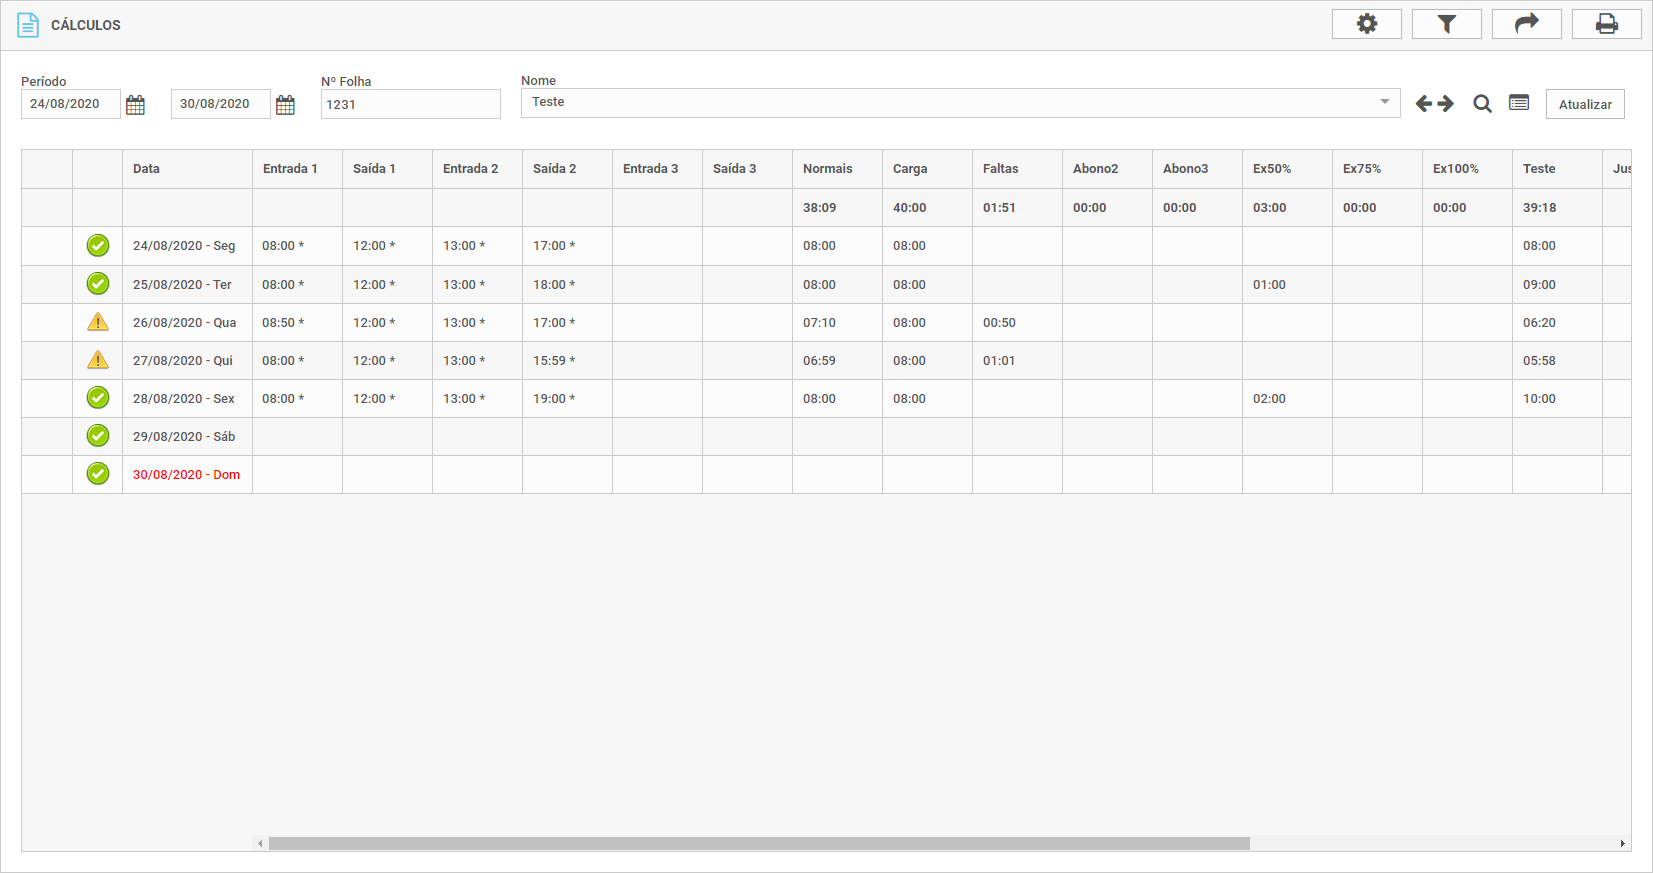Open calendar for start date 24/08/2020
The width and height of the screenshot is (1653, 873).
coord(136,105)
